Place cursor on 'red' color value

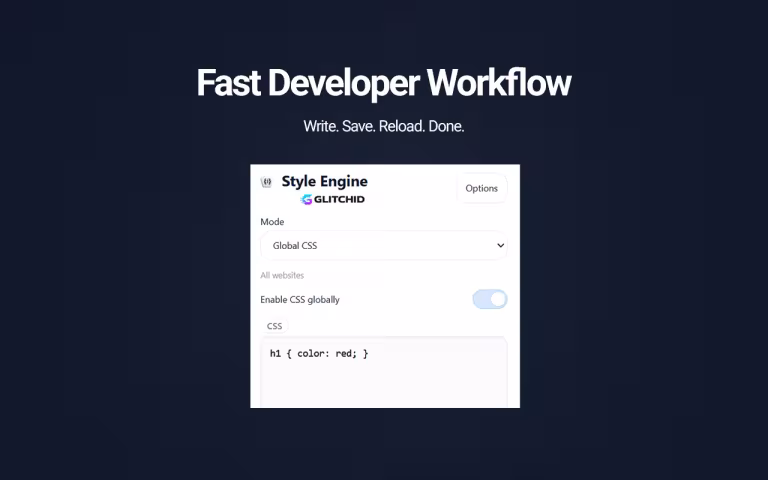pyautogui.click(x=345, y=354)
